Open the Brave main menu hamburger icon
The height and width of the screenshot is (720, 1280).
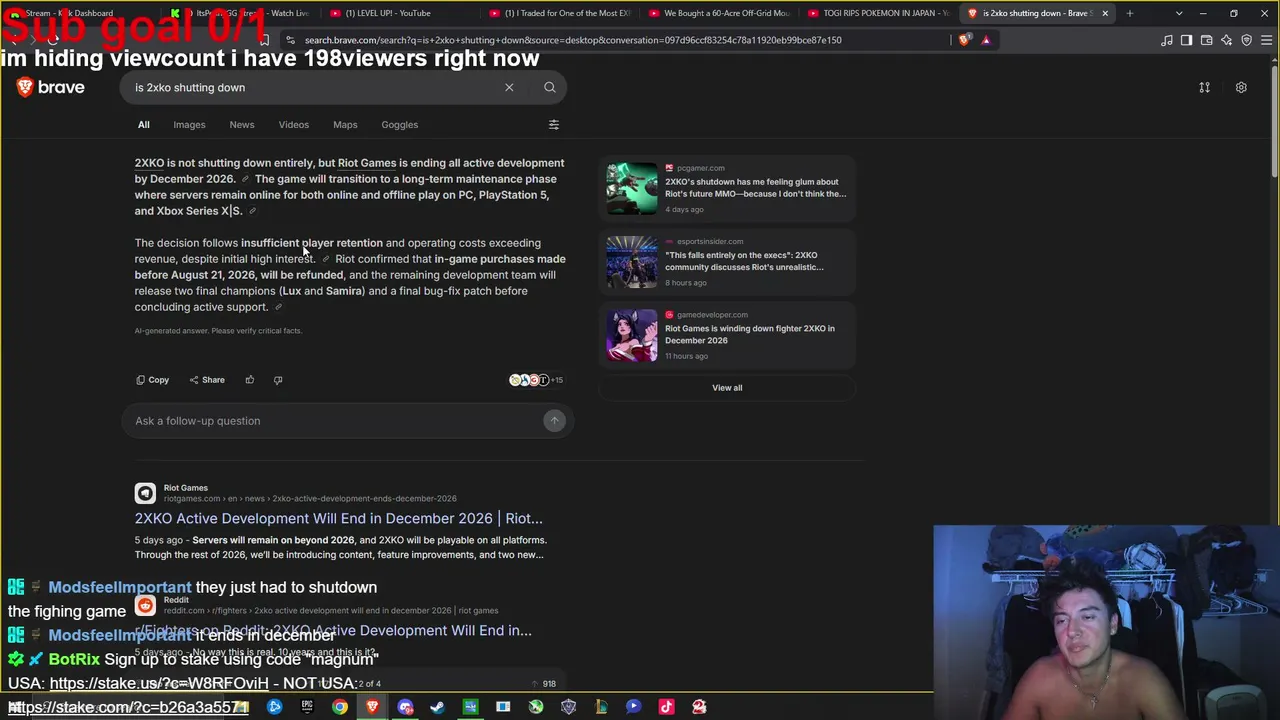coord(1266,40)
